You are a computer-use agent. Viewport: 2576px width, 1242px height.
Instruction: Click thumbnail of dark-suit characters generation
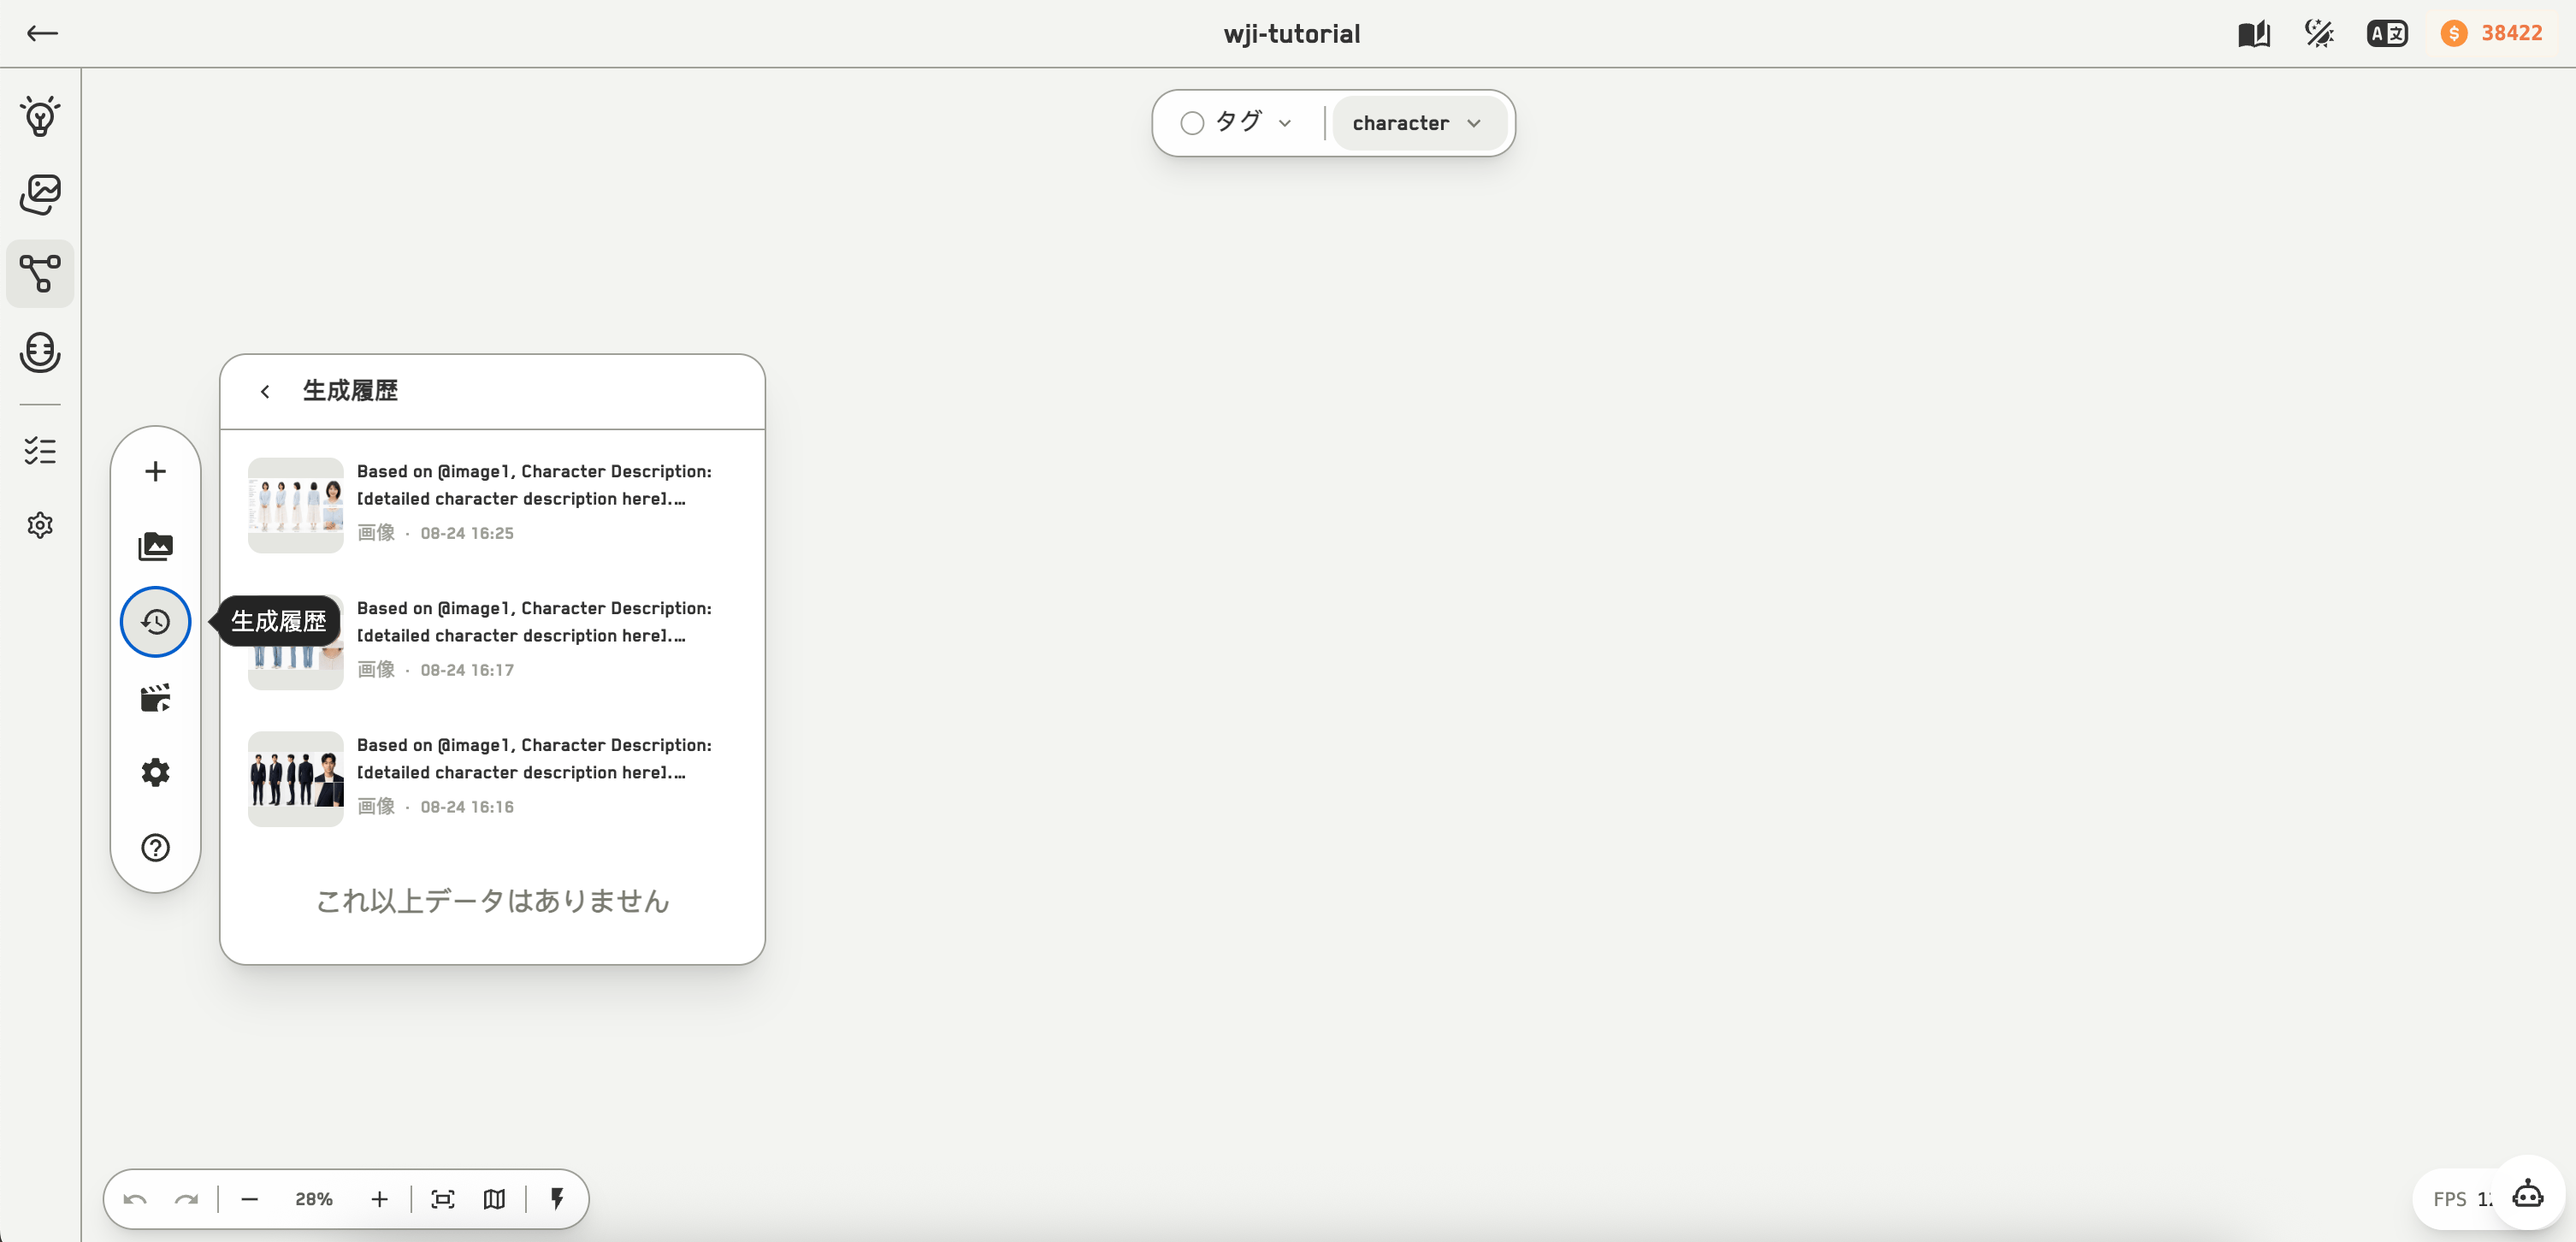pos(296,779)
